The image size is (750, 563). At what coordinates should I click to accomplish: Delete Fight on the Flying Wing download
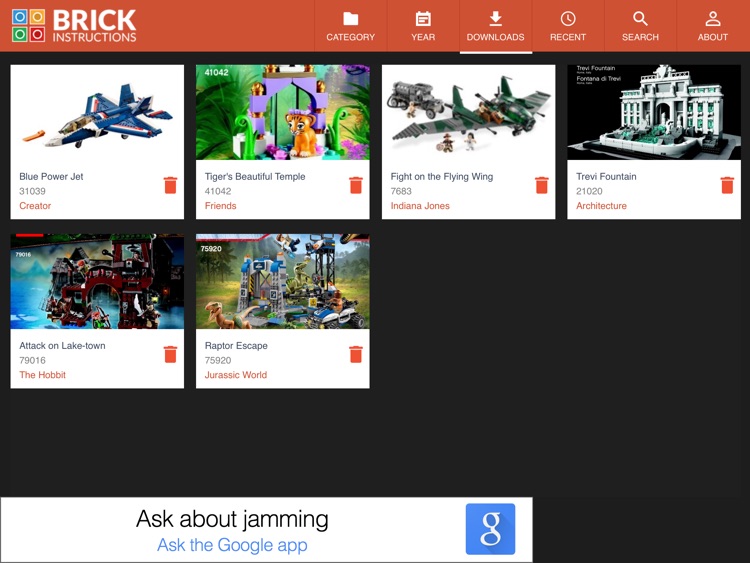click(541, 185)
